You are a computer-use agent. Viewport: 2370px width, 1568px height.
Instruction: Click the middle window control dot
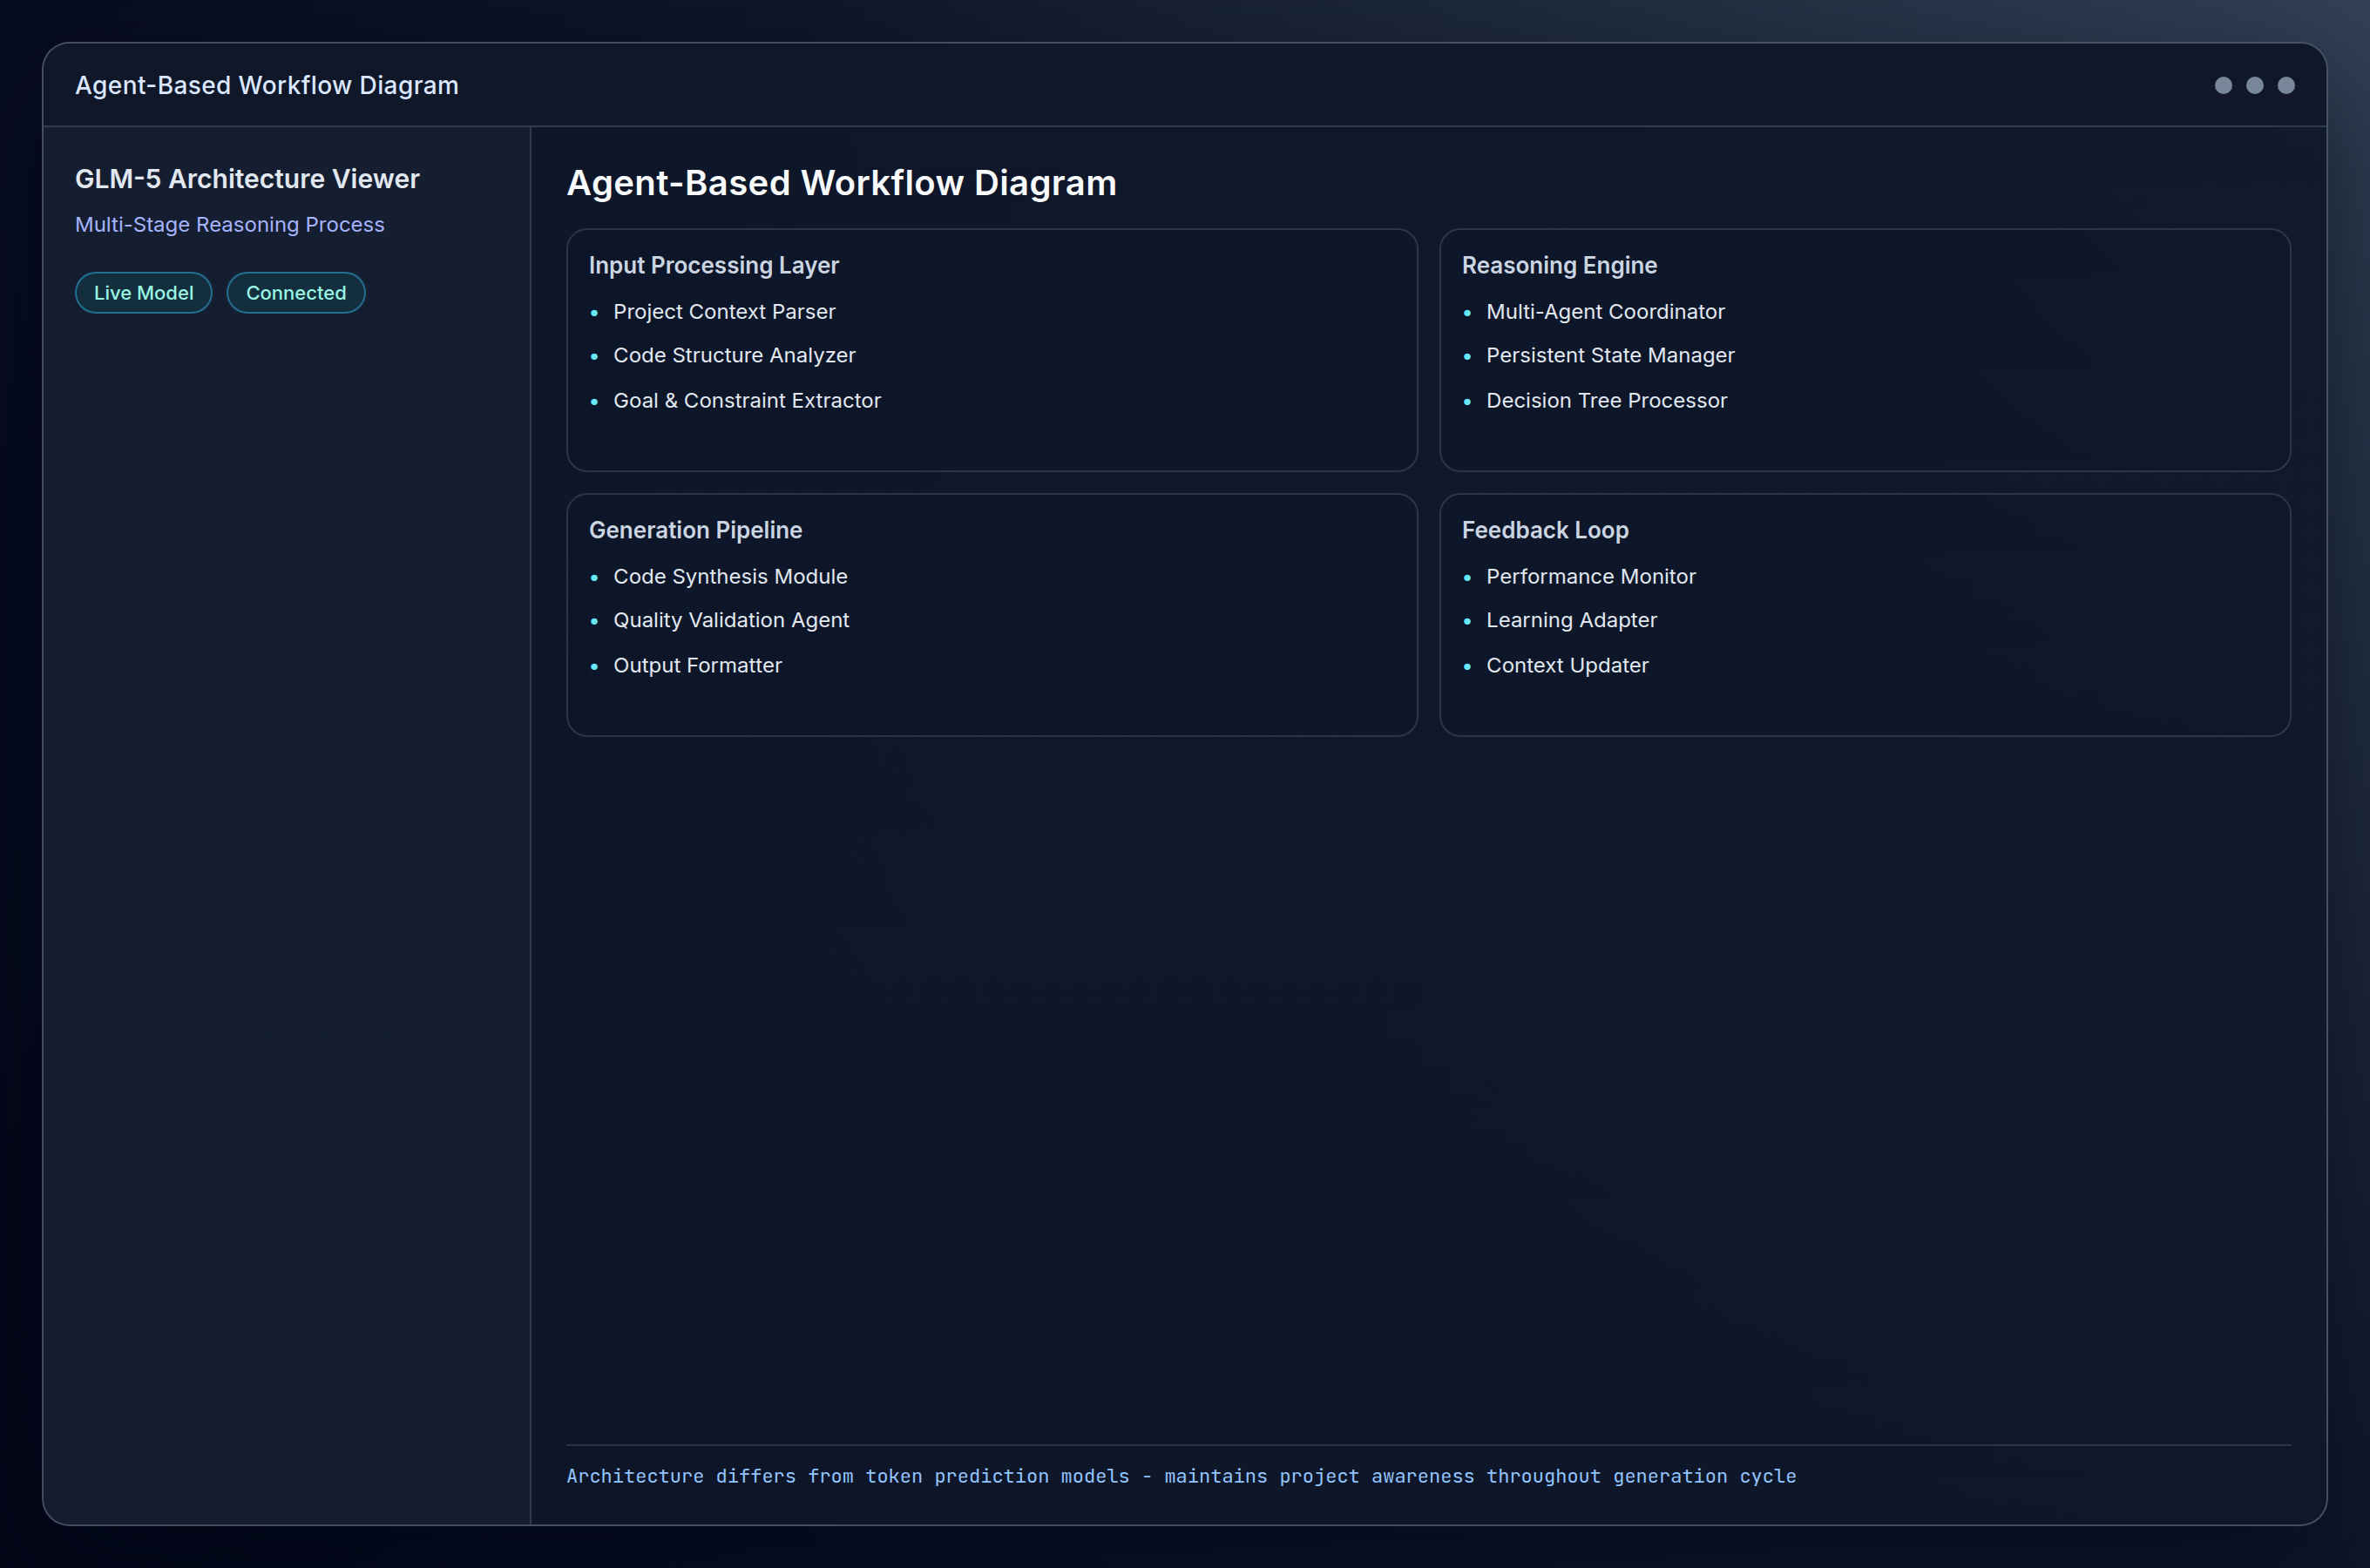[x=2254, y=86]
